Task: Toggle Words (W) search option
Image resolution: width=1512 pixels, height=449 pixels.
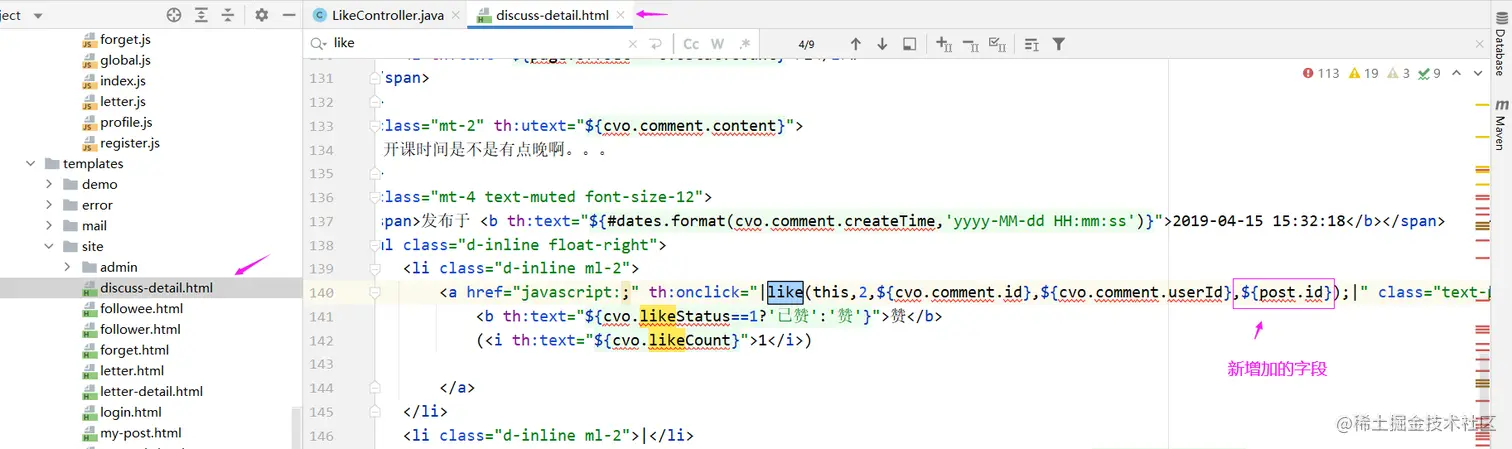Action: (717, 44)
